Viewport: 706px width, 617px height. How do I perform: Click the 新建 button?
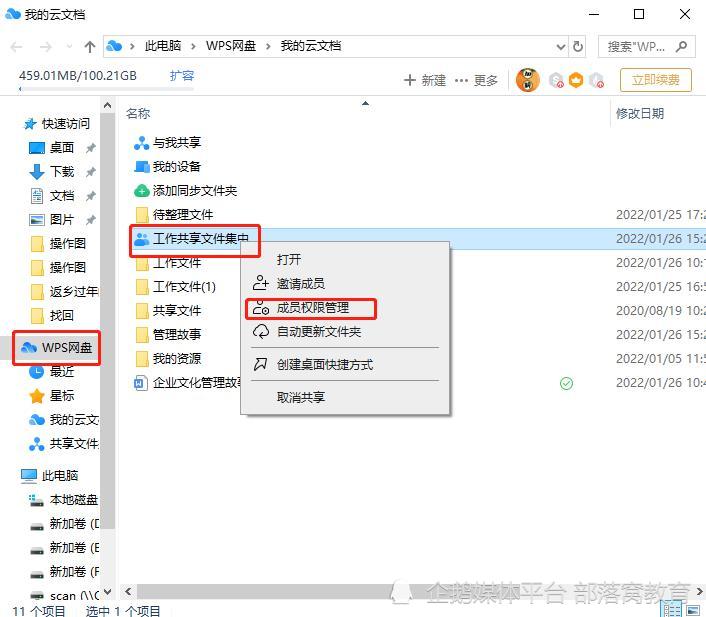pos(425,81)
